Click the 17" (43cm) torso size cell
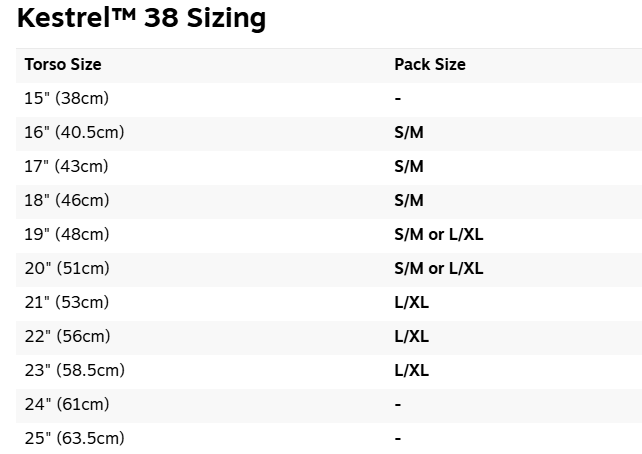This screenshot has width=642, height=454. pos(66,167)
